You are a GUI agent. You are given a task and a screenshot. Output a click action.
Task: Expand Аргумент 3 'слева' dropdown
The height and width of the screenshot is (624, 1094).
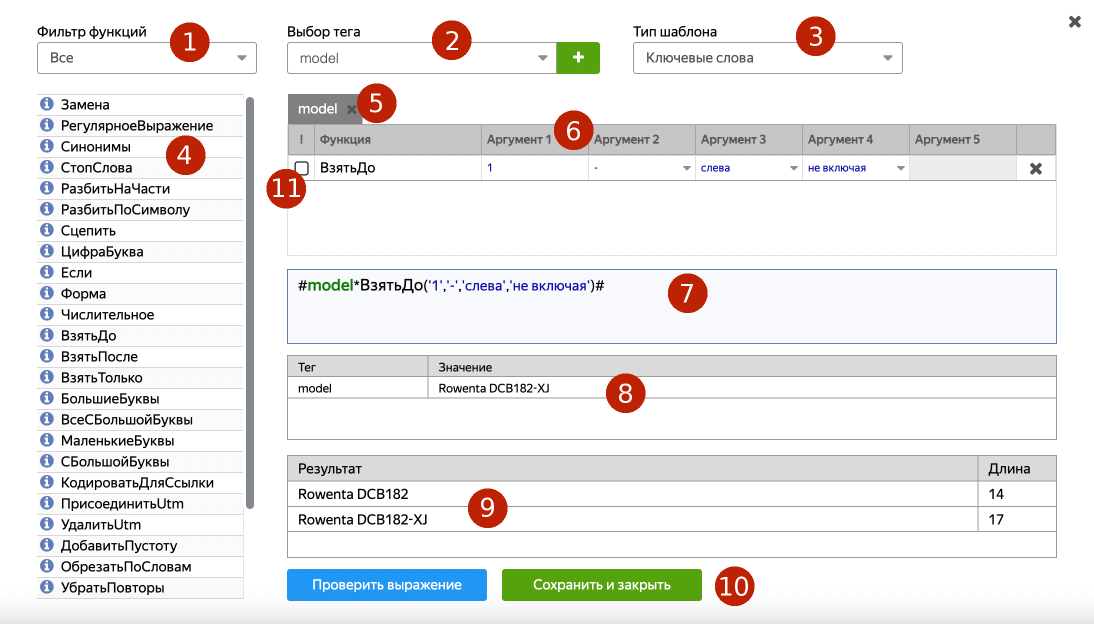point(748,168)
